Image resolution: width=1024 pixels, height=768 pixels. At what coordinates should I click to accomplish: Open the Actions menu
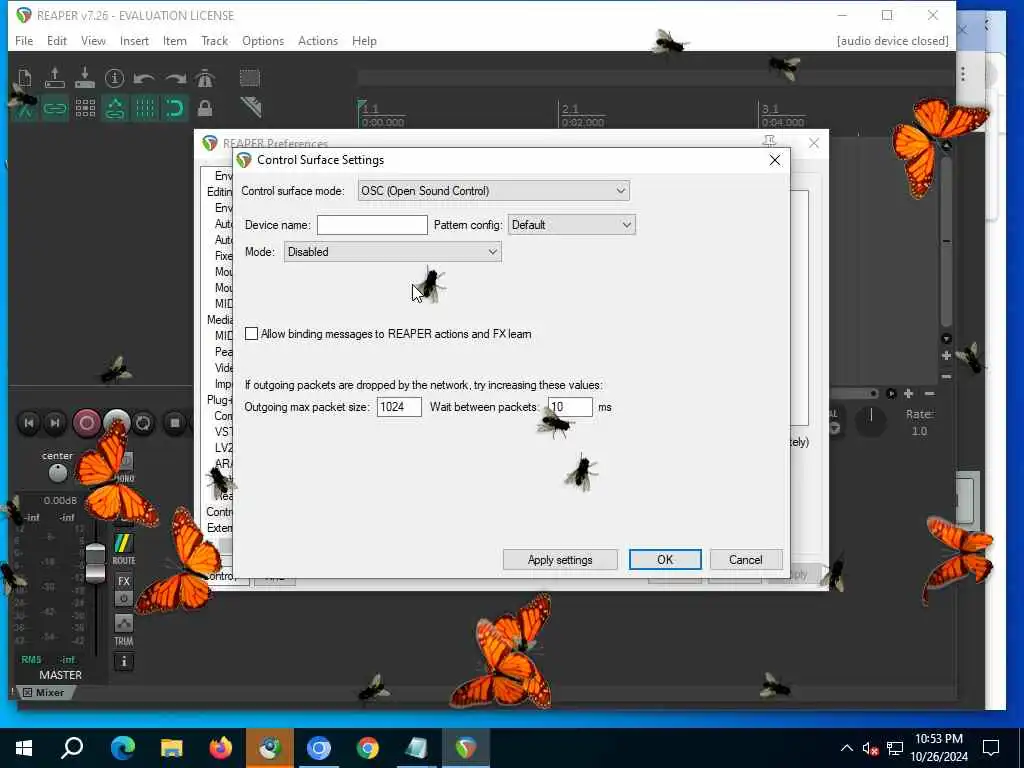pyautogui.click(x=317, y=40)
